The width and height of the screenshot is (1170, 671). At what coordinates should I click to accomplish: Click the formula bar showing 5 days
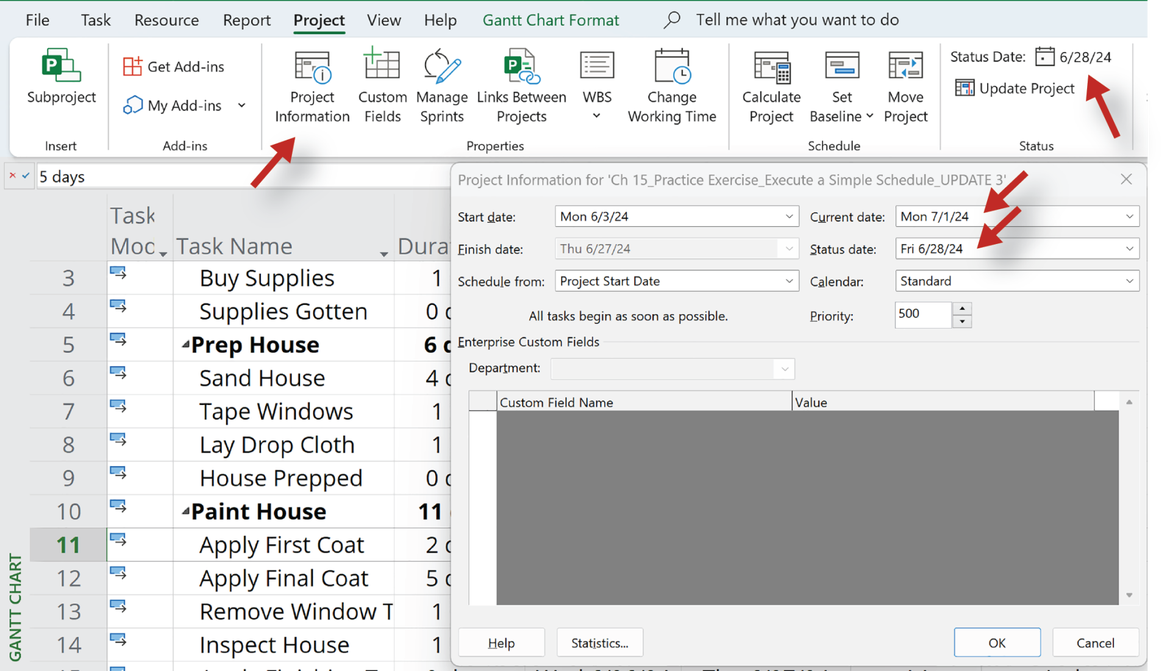pyautogui.click(x=243, y=177)
